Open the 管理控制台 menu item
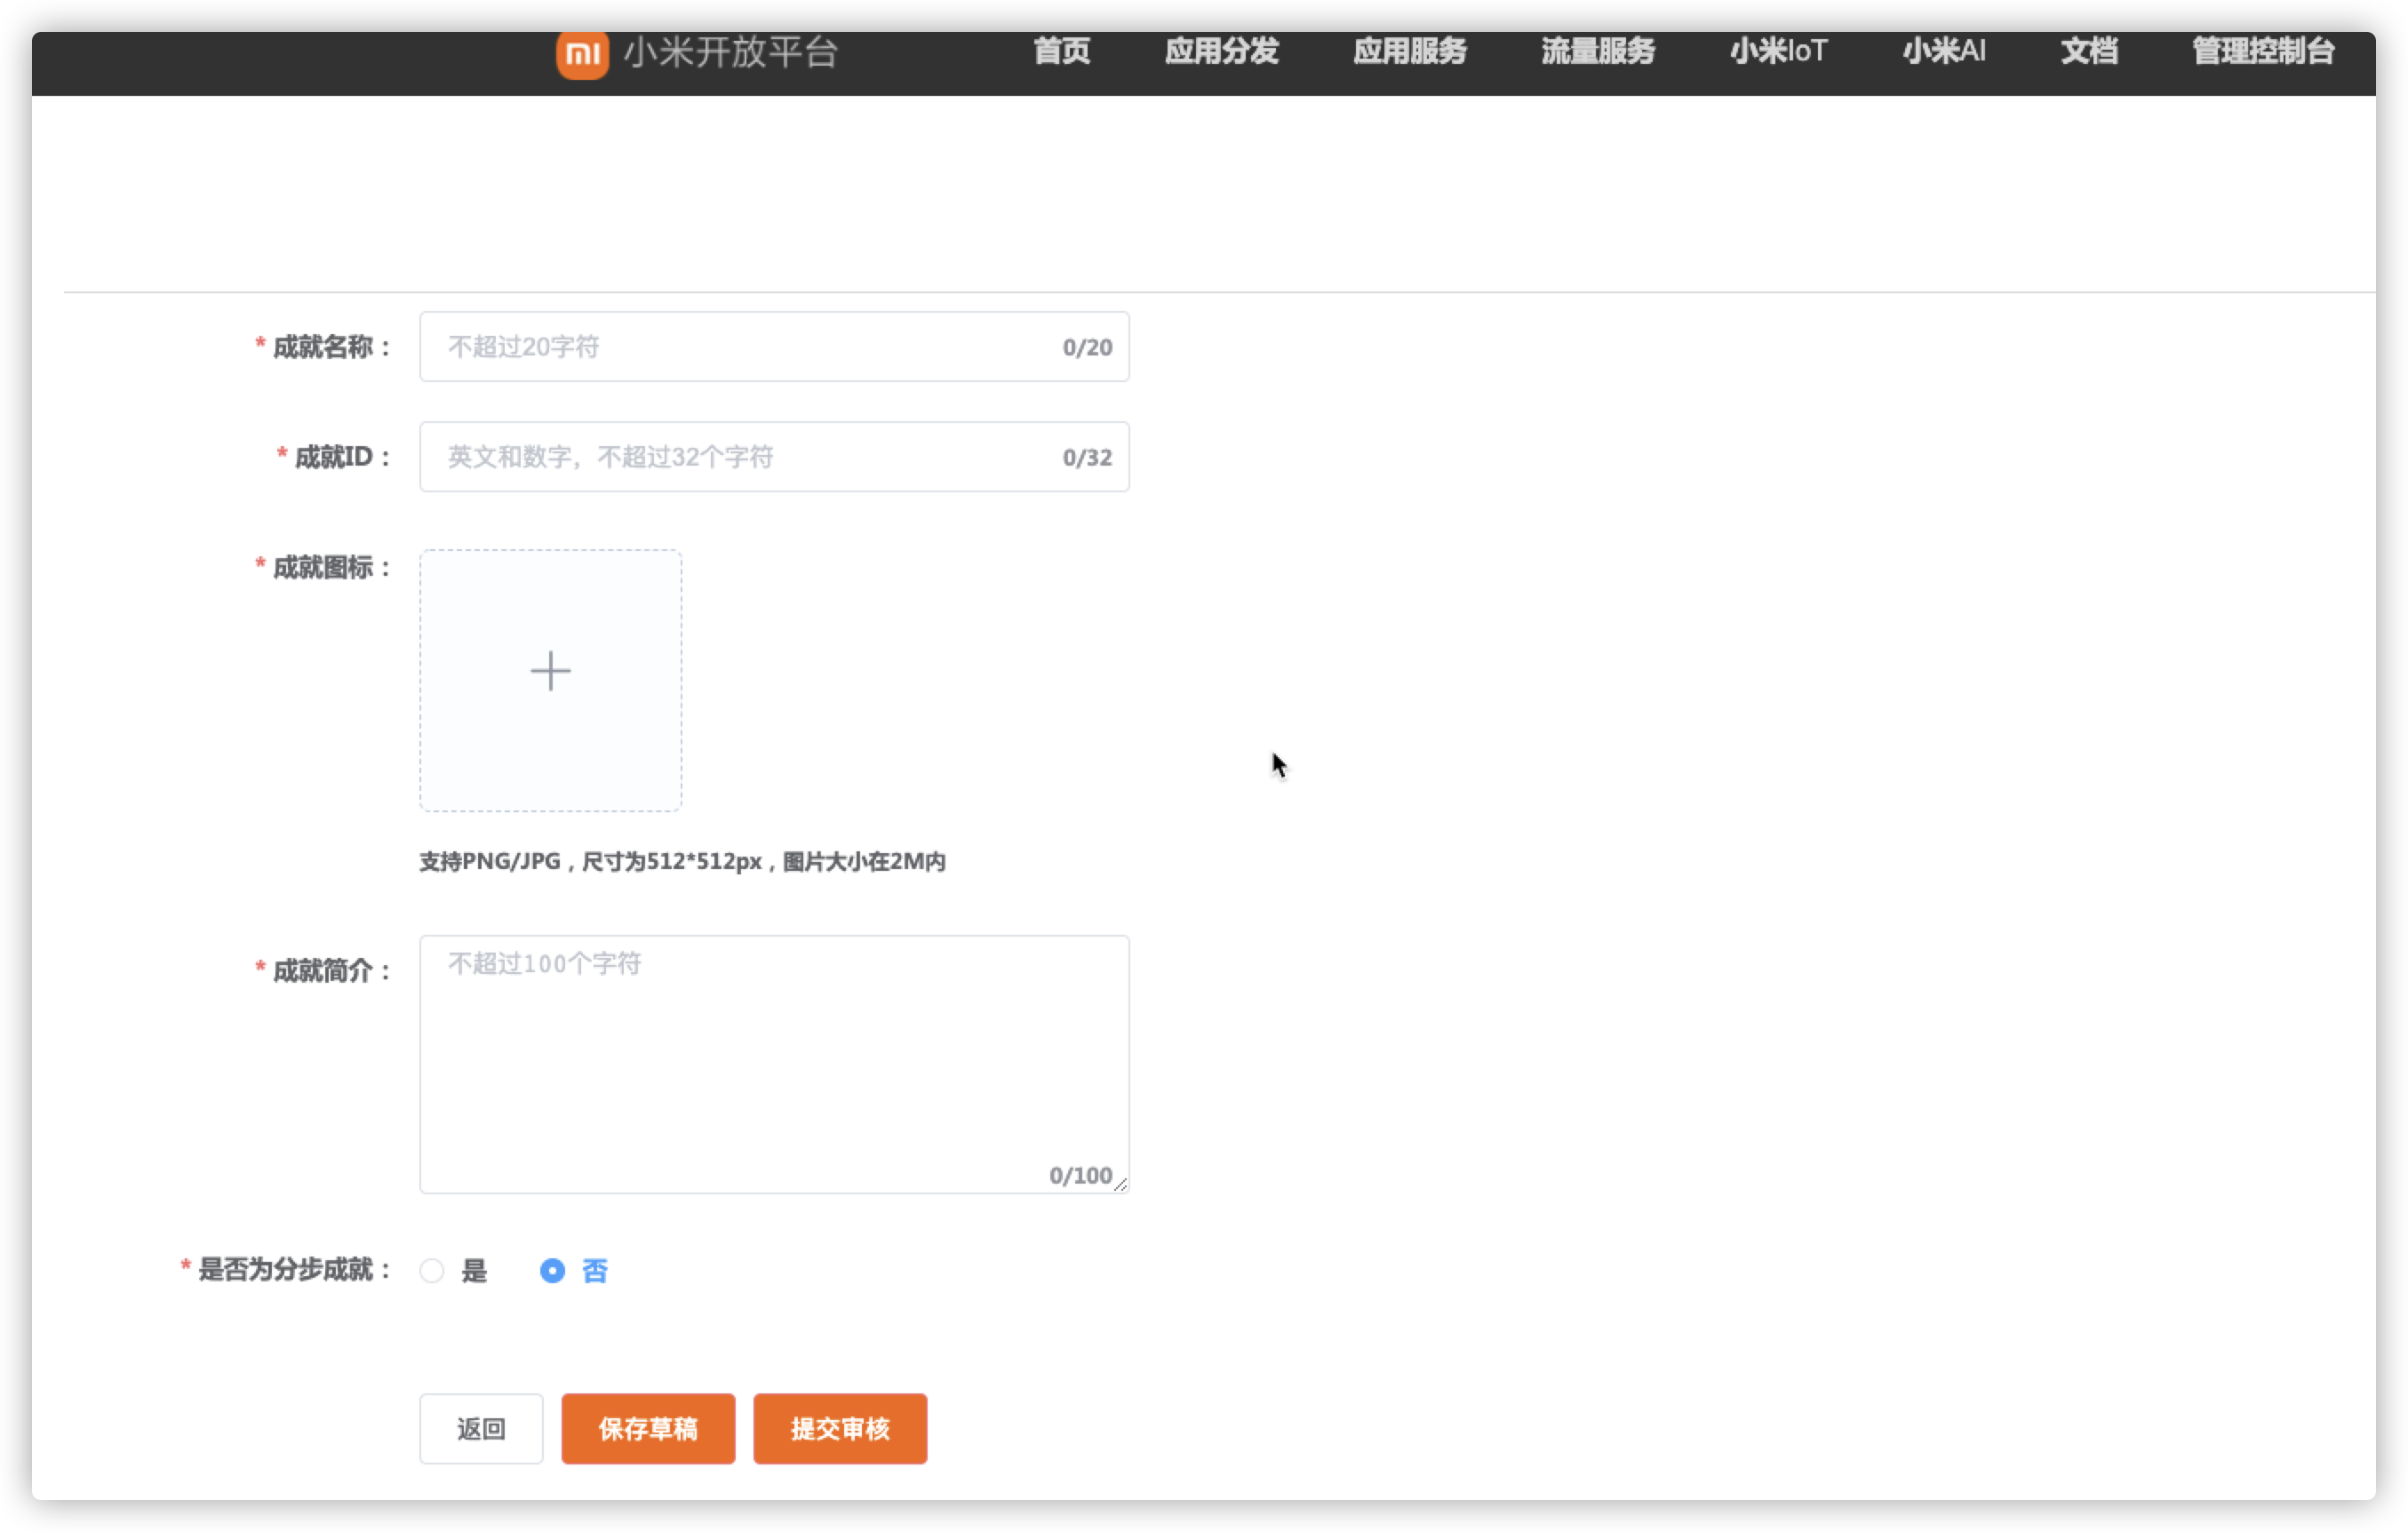Screen dimensions: 2408x1532 point(2262,52)
